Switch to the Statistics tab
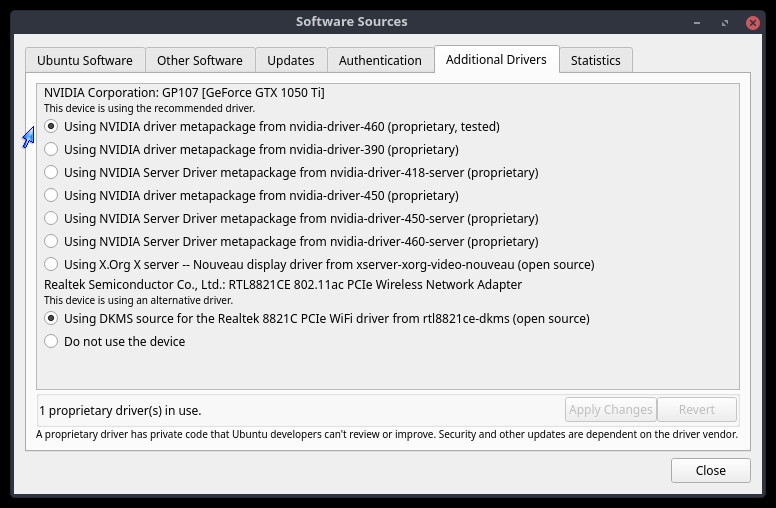This screenshot has width=776, height=508. point(595,60)
